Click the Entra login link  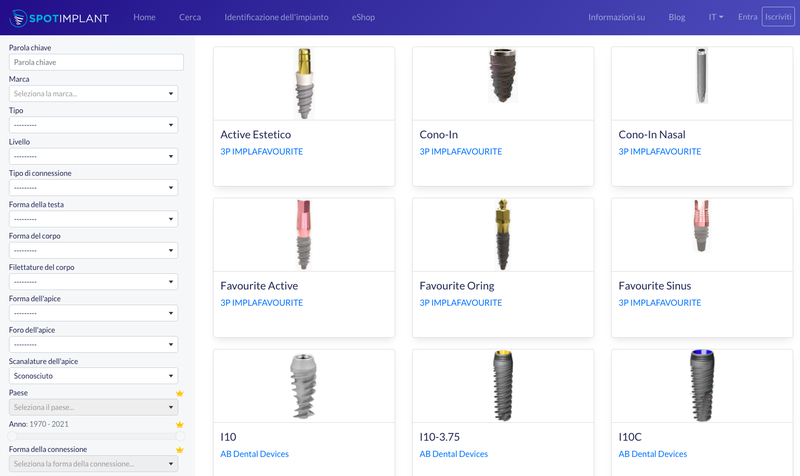pyautogui.click(x=747, y=17)
